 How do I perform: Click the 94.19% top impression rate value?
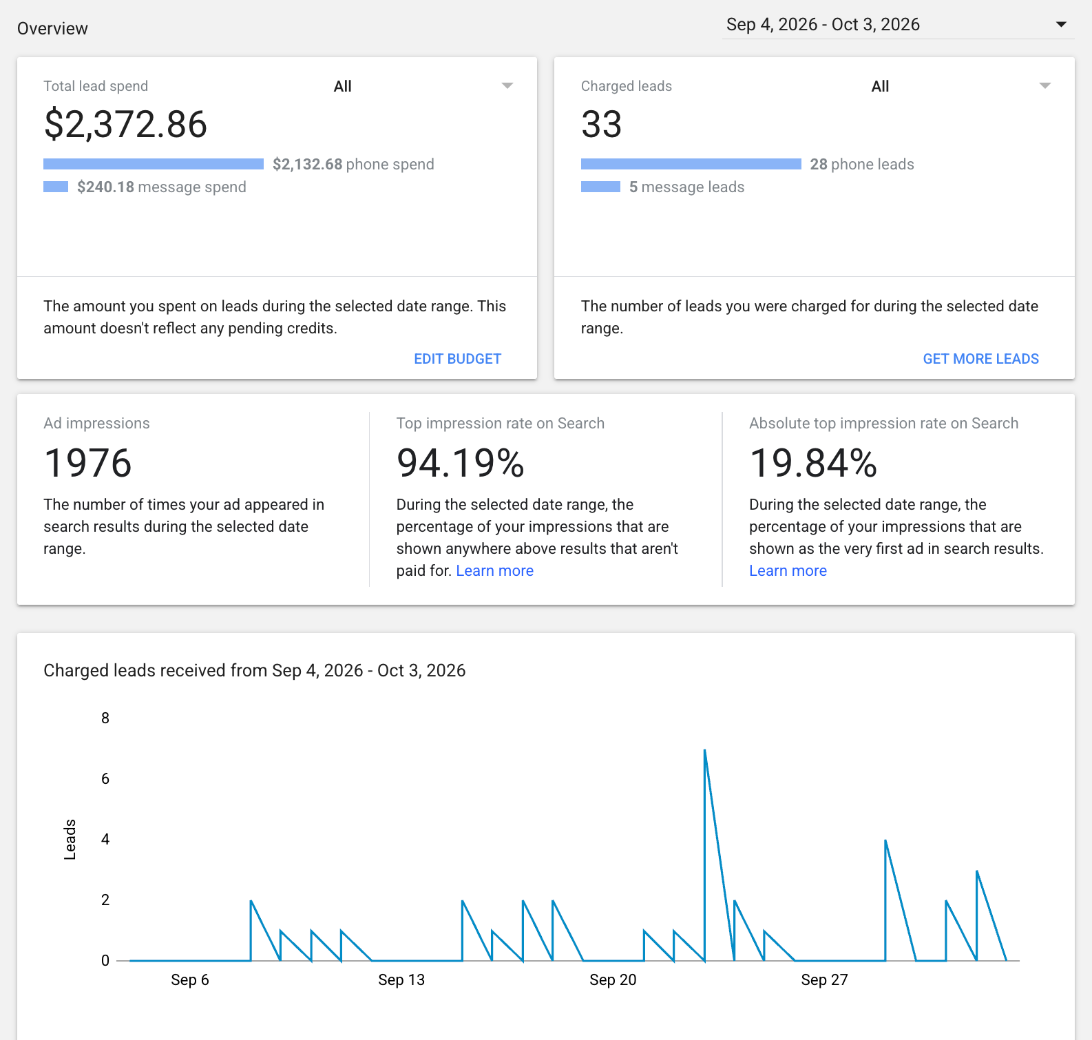460,463
